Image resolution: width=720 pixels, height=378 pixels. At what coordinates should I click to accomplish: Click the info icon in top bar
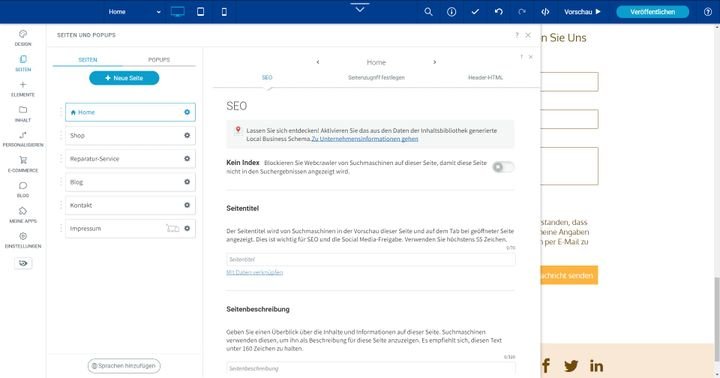click(x=451, y=12)
